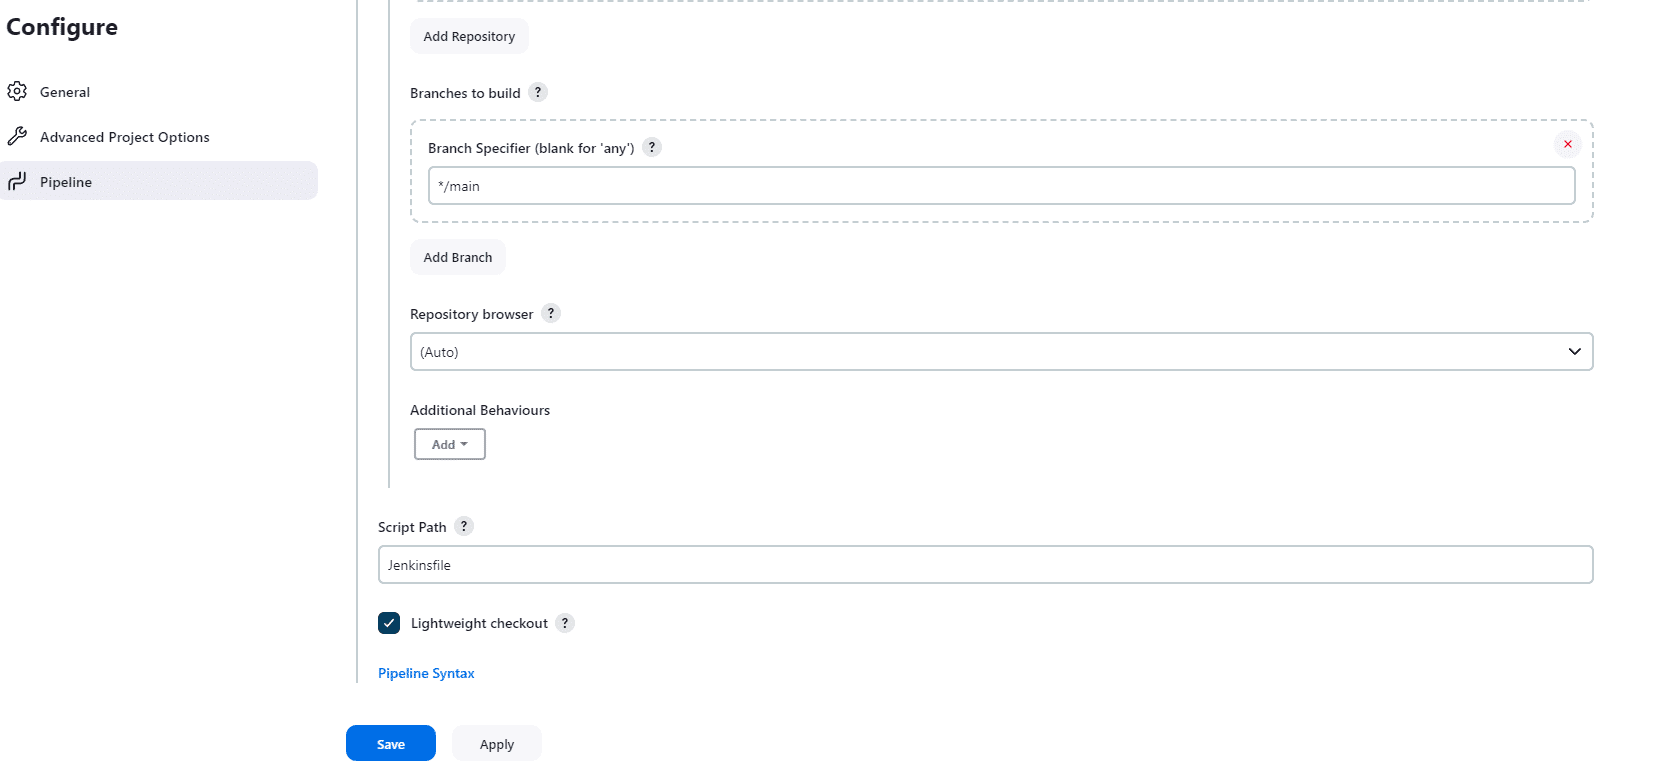Open help for Repository browser
The width and height of the screenshot is (1673, 771).
pos(551,313)
